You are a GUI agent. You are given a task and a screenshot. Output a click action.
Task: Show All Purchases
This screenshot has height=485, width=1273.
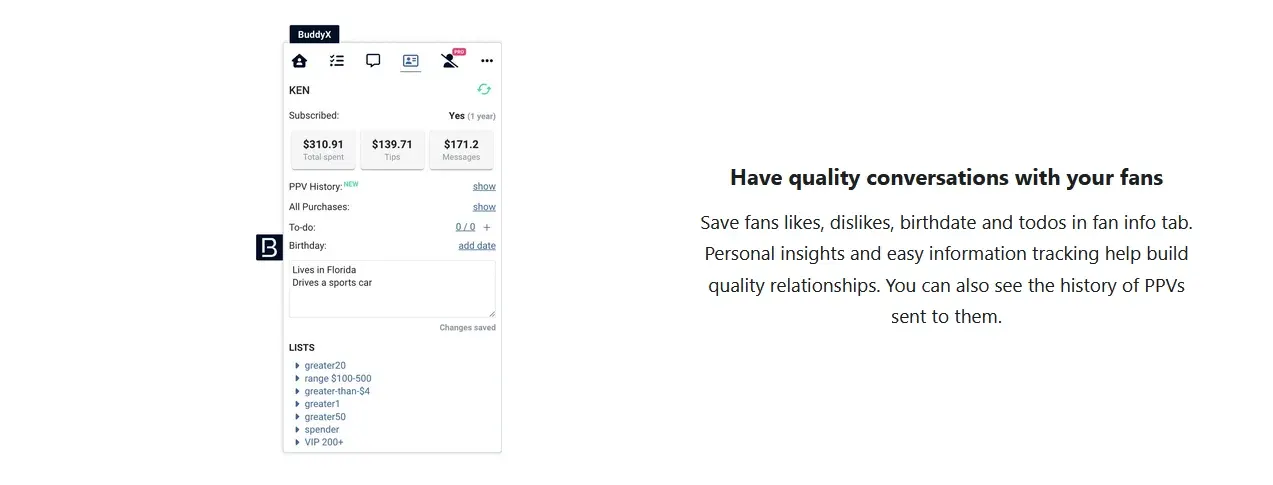(x=484, y=207)
